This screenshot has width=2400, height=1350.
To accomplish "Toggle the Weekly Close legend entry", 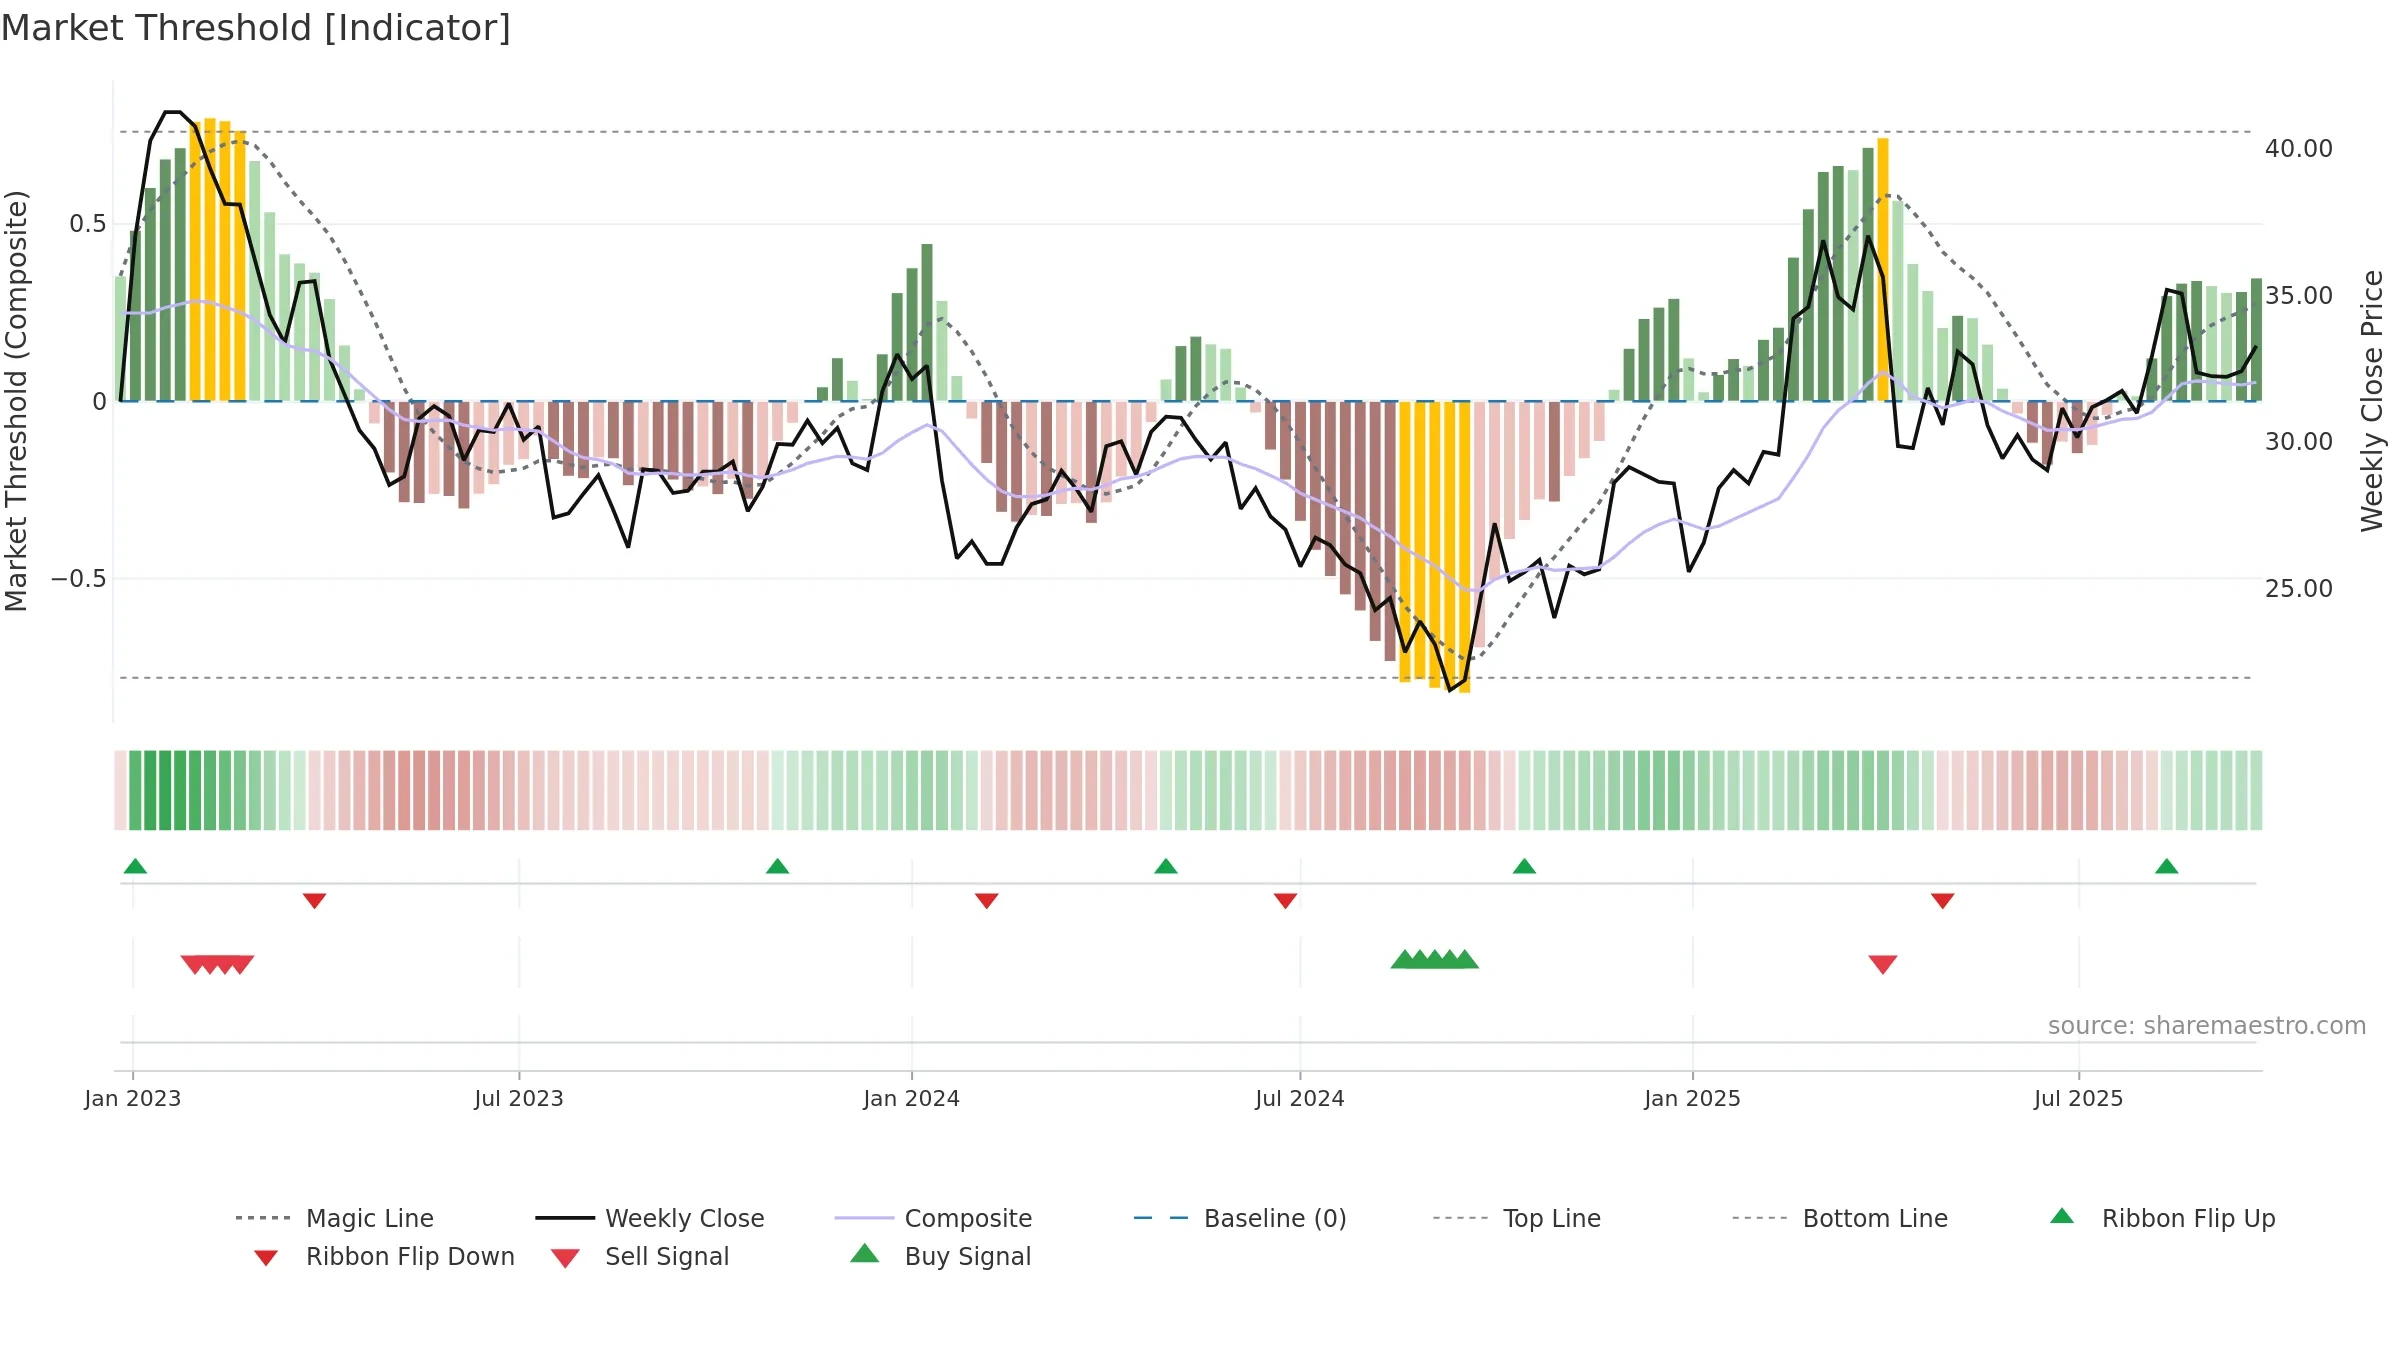I will (649, 1218).
